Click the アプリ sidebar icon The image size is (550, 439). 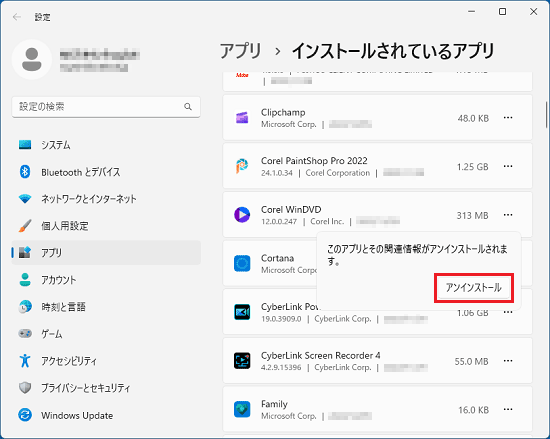25,252
